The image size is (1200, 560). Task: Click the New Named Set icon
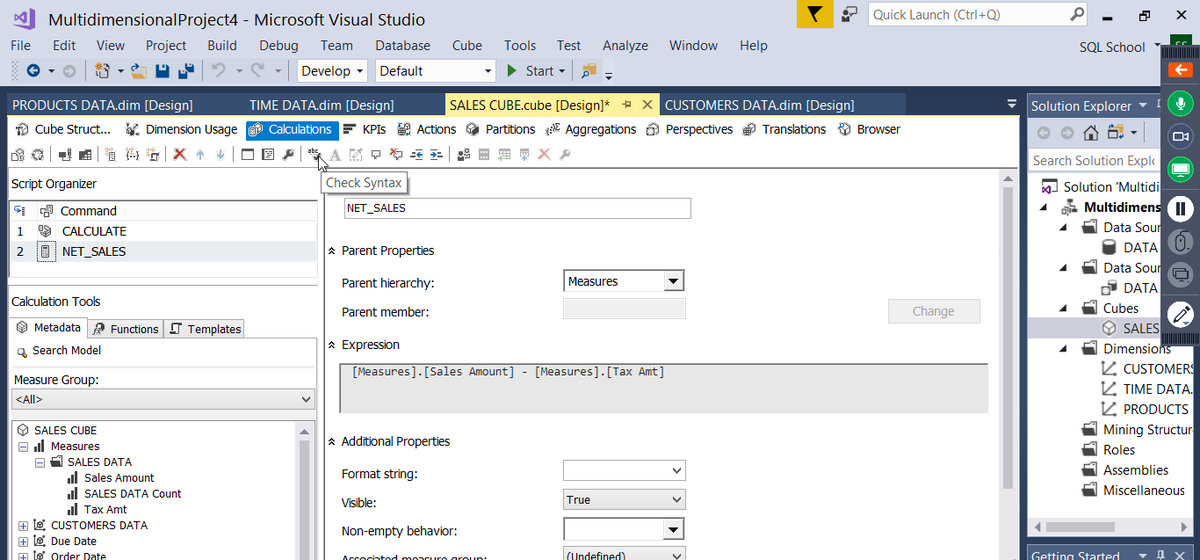point(132,155)
